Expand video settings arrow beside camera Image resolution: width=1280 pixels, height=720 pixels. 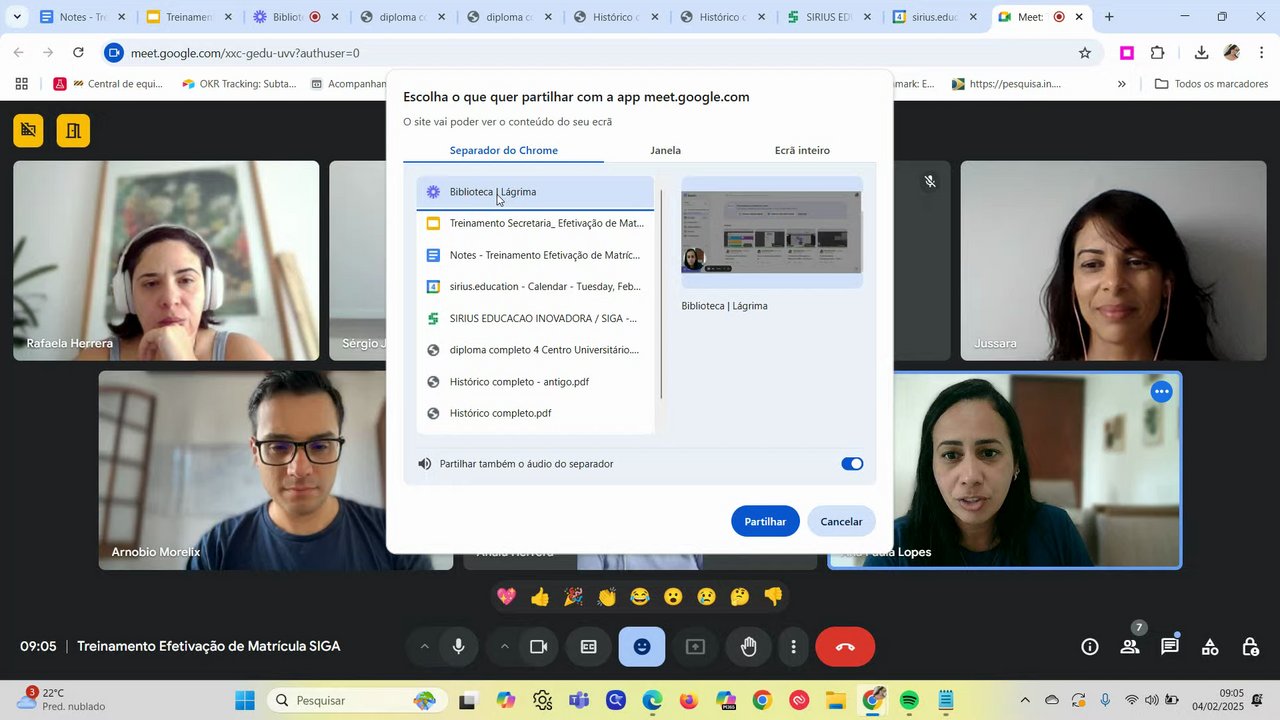504,647
